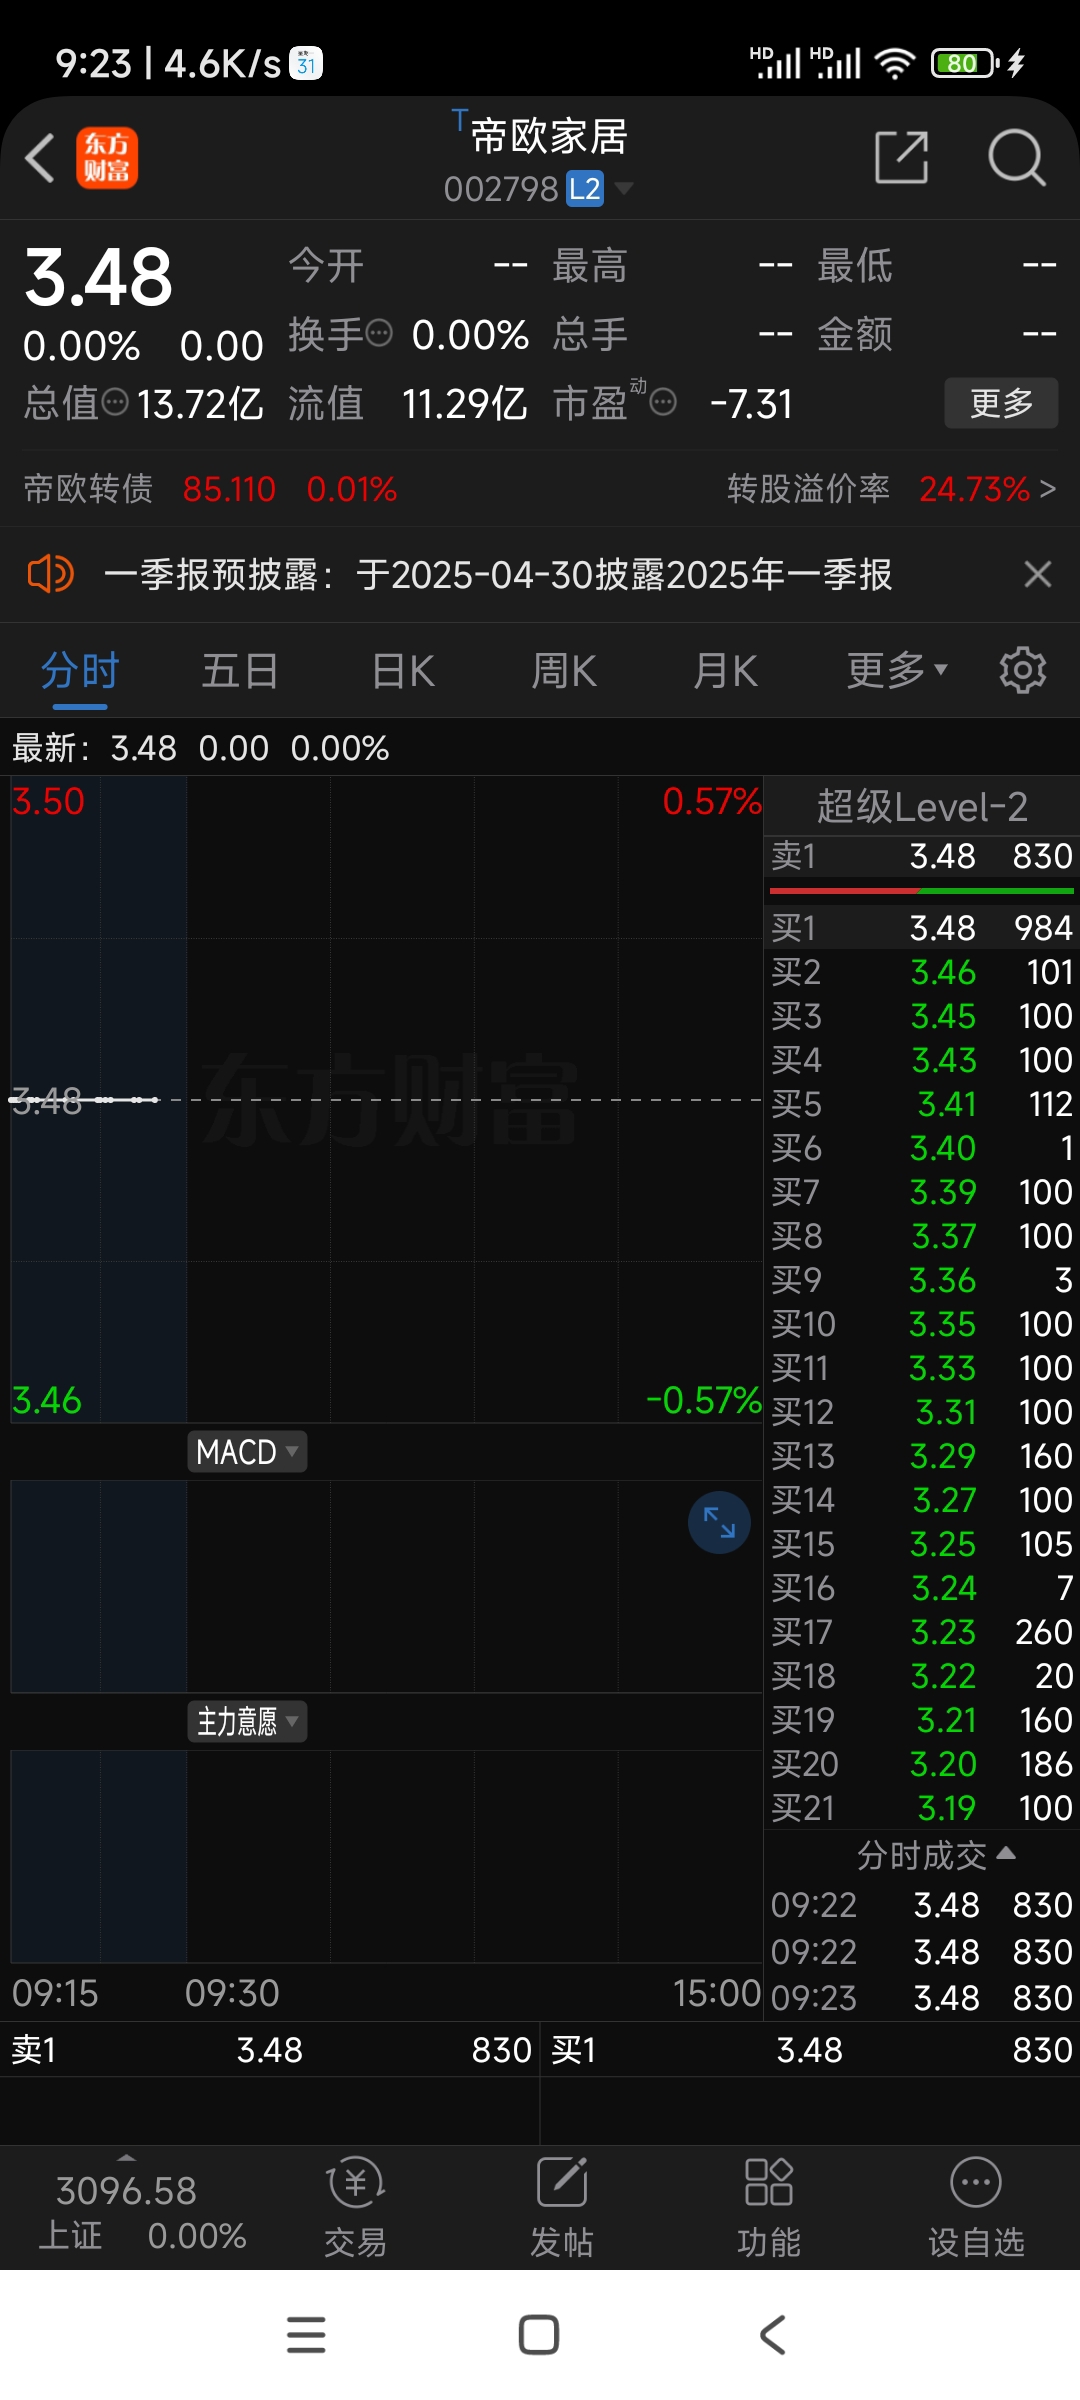Image resolution: width=1080 pixels, height=2400 pixels.
Task: Switch to the 周K tab
Action: click(564, 671)
